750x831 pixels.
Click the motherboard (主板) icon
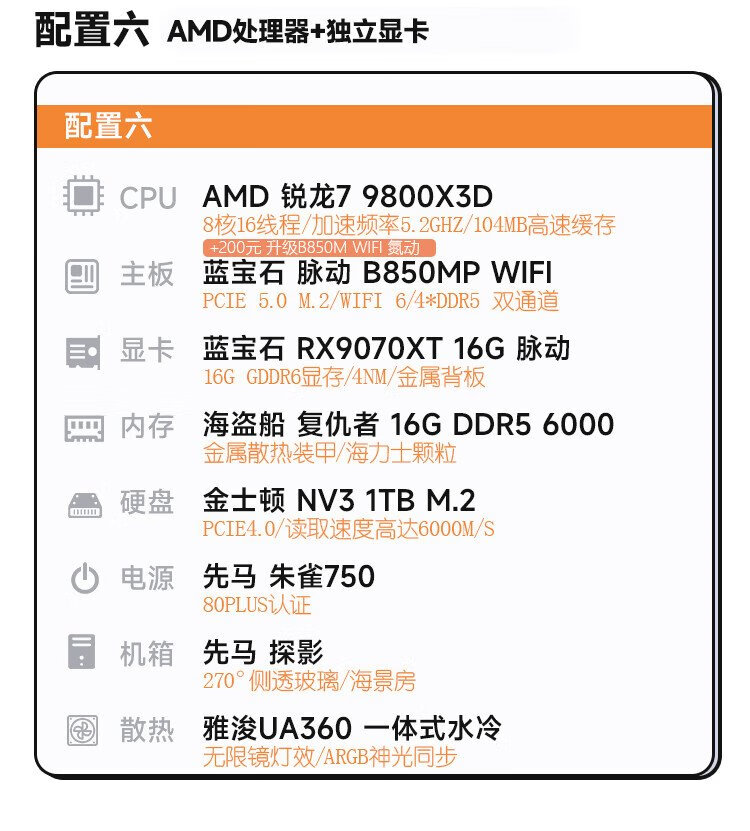click(x=83, y=274)
